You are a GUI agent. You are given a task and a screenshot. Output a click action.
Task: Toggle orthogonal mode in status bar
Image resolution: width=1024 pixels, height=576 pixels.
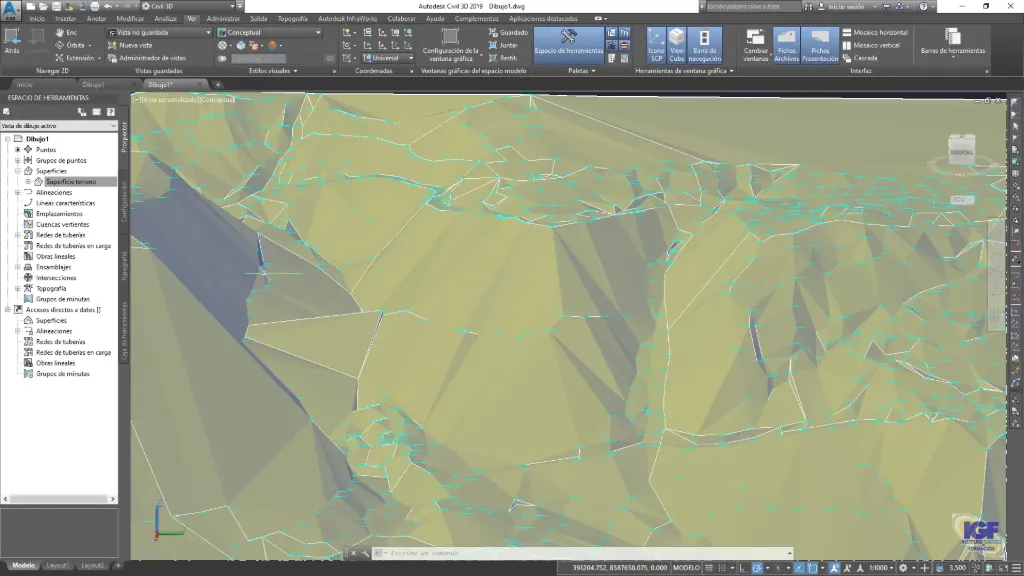pyautogui.click(x=743, y=568)
